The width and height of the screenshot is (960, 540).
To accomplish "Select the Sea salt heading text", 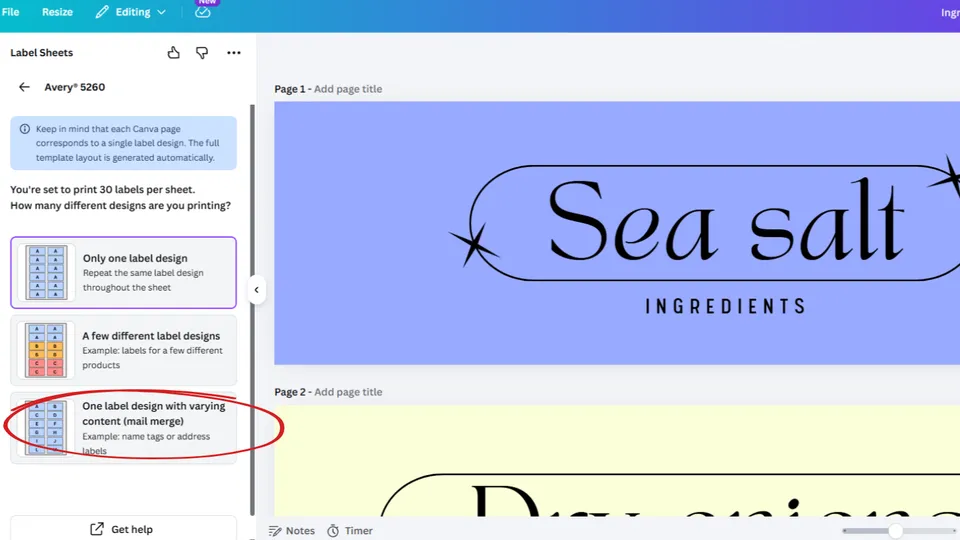I will 726,221.
